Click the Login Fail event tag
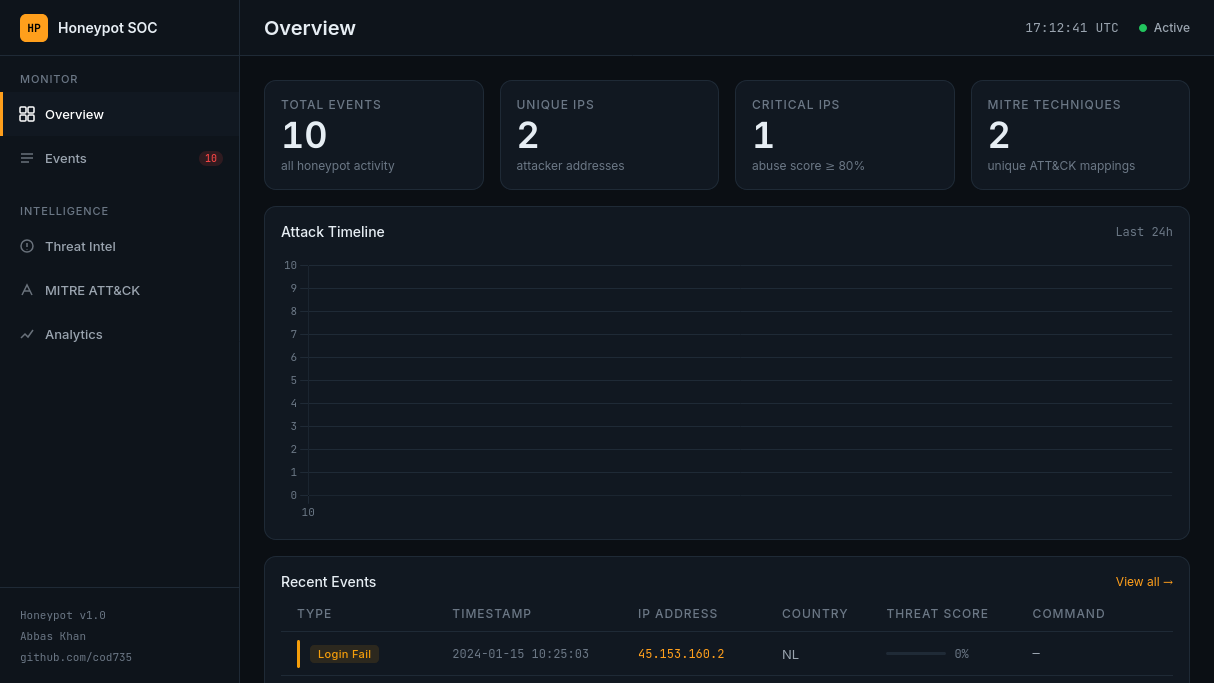1214x683 pixels. click(x=344, y=654)
